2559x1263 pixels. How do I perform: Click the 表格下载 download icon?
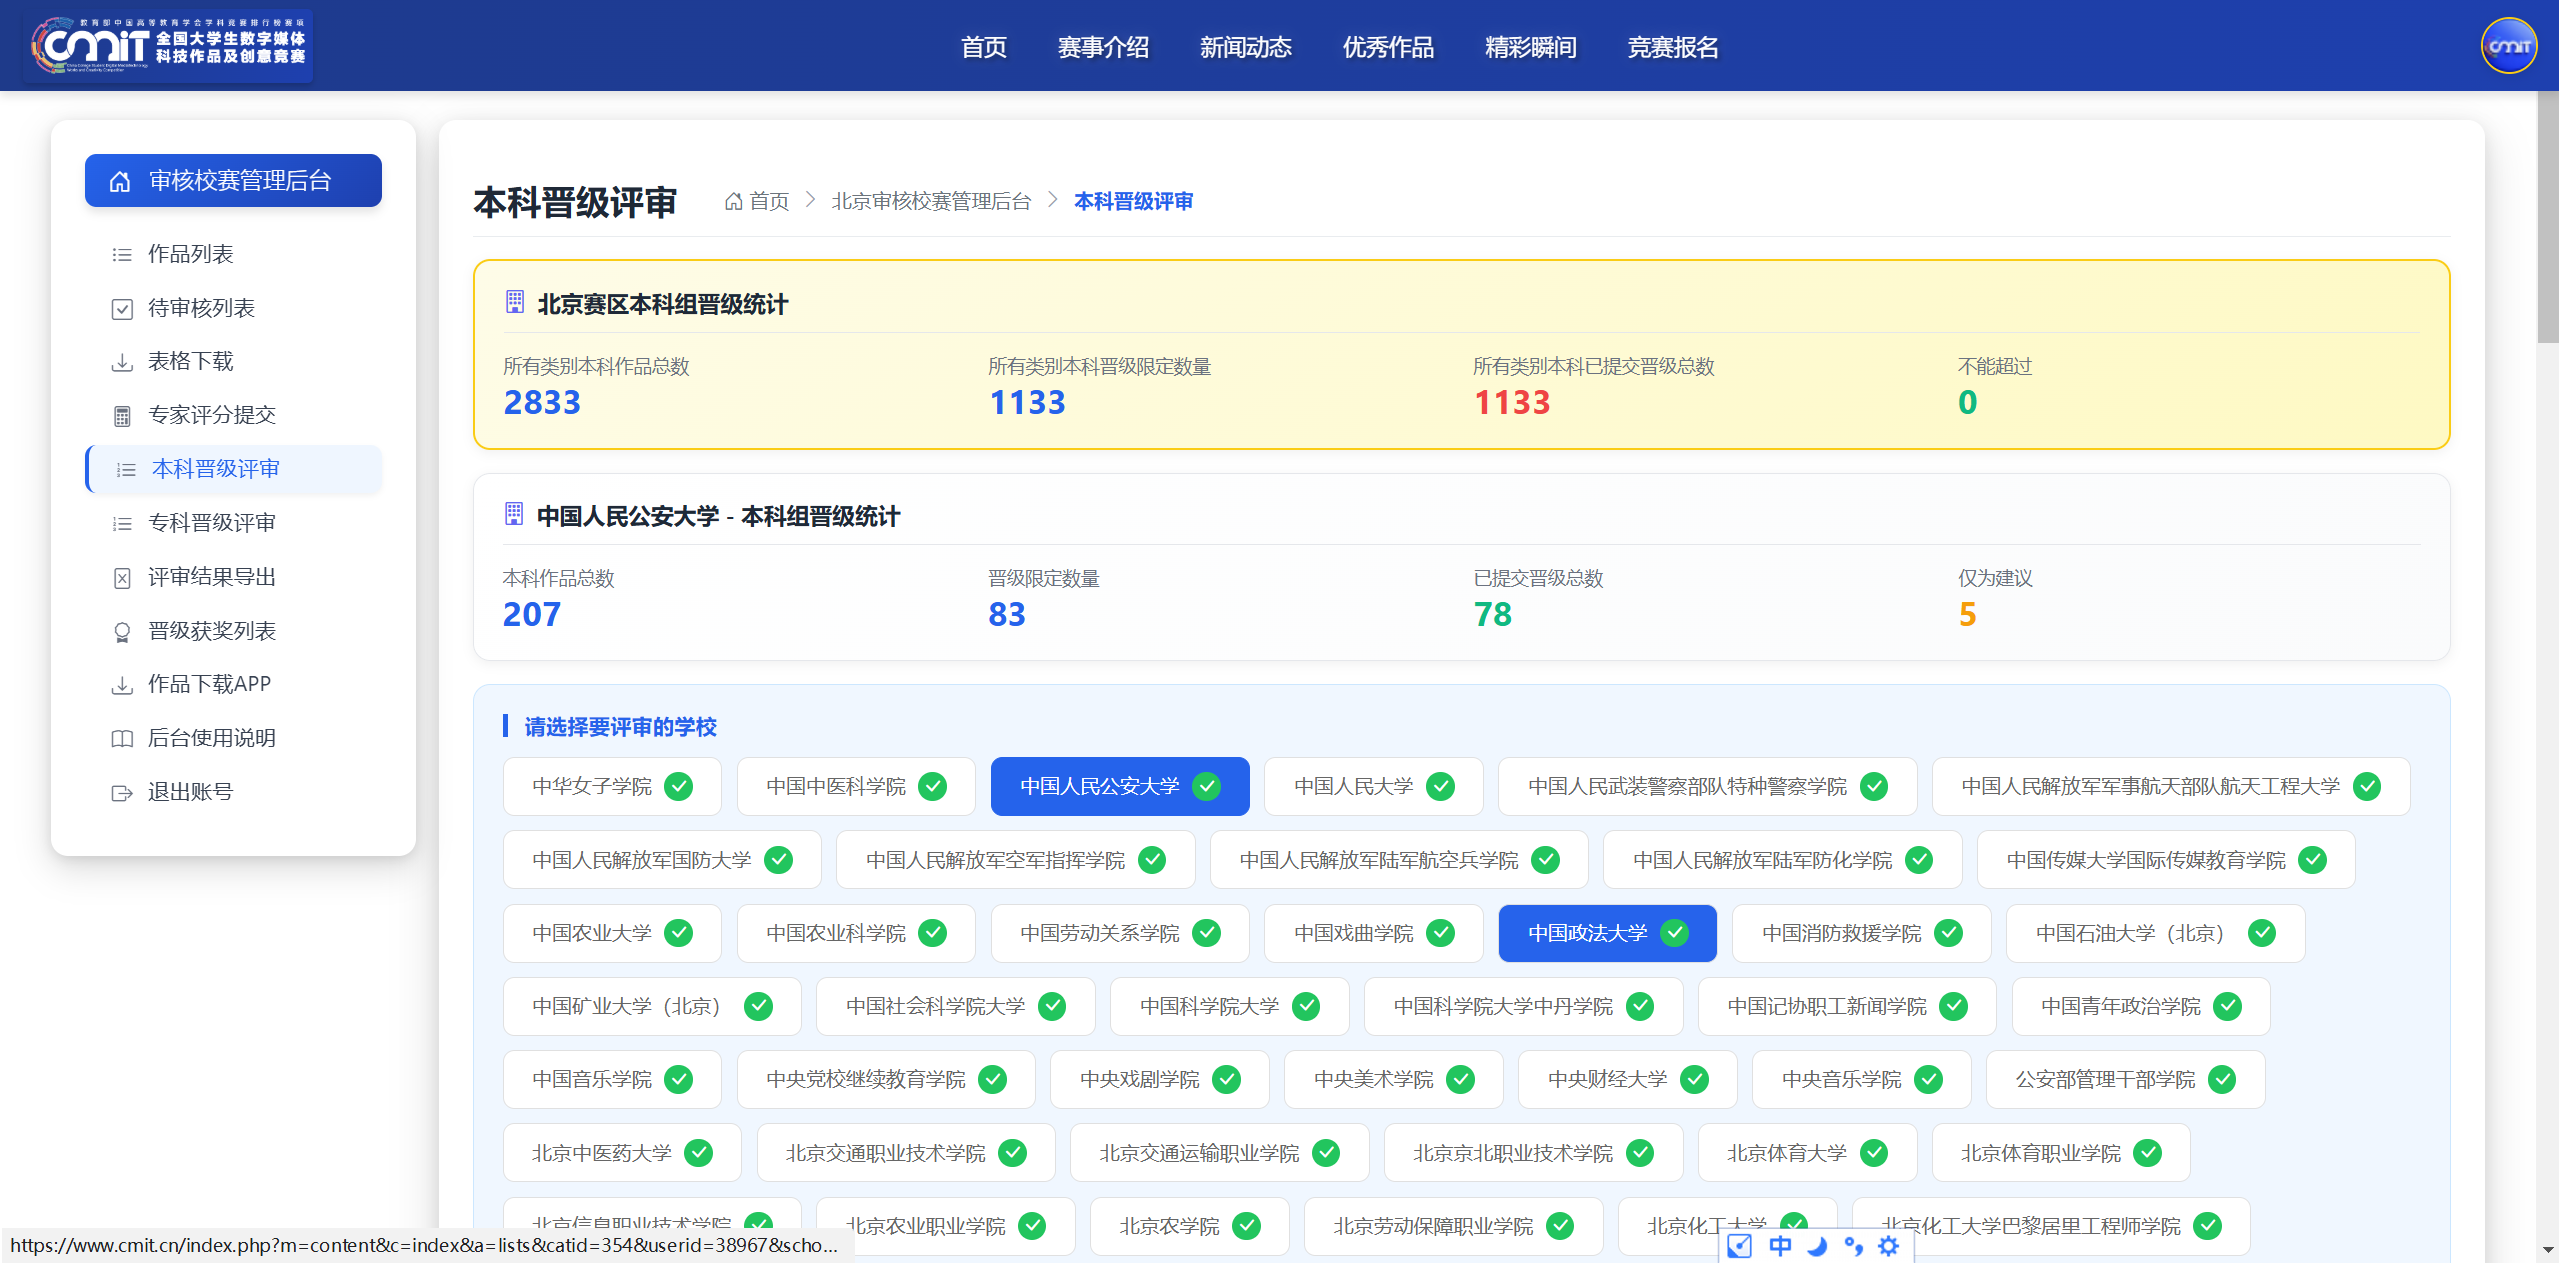tap(122, 362)
